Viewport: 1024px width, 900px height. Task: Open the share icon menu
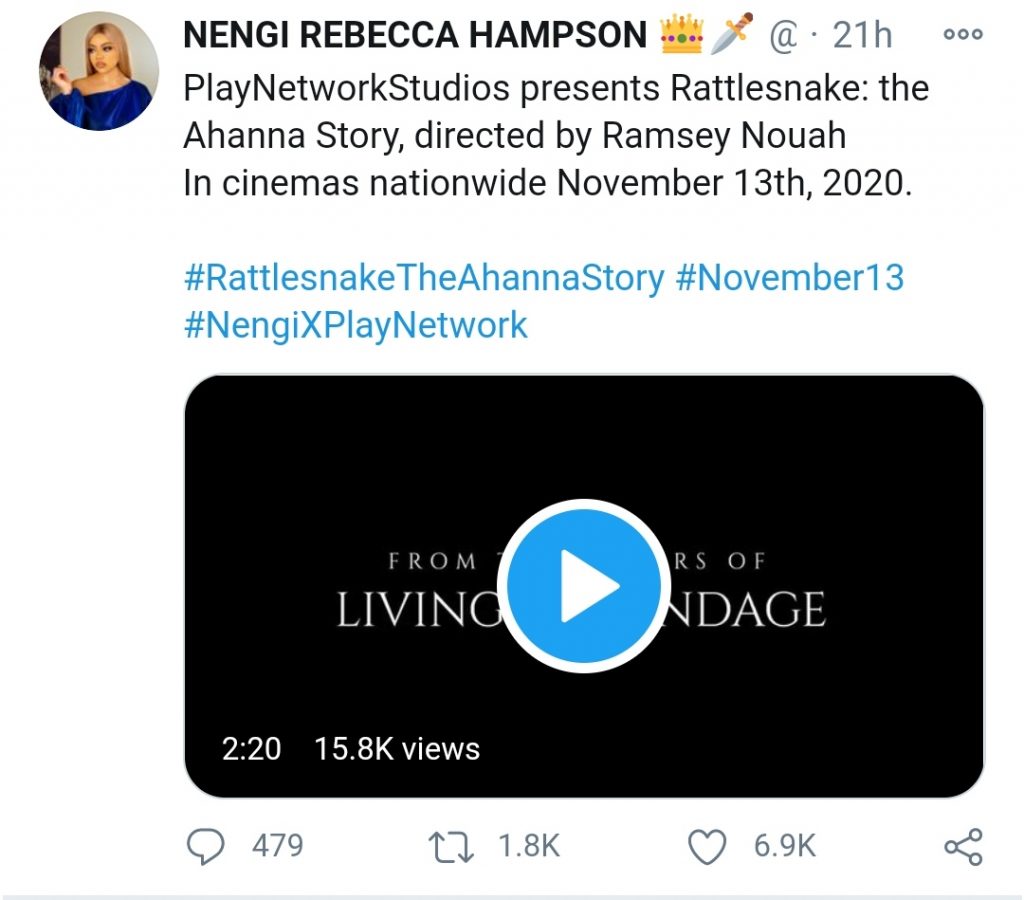[x=963, y=846]
